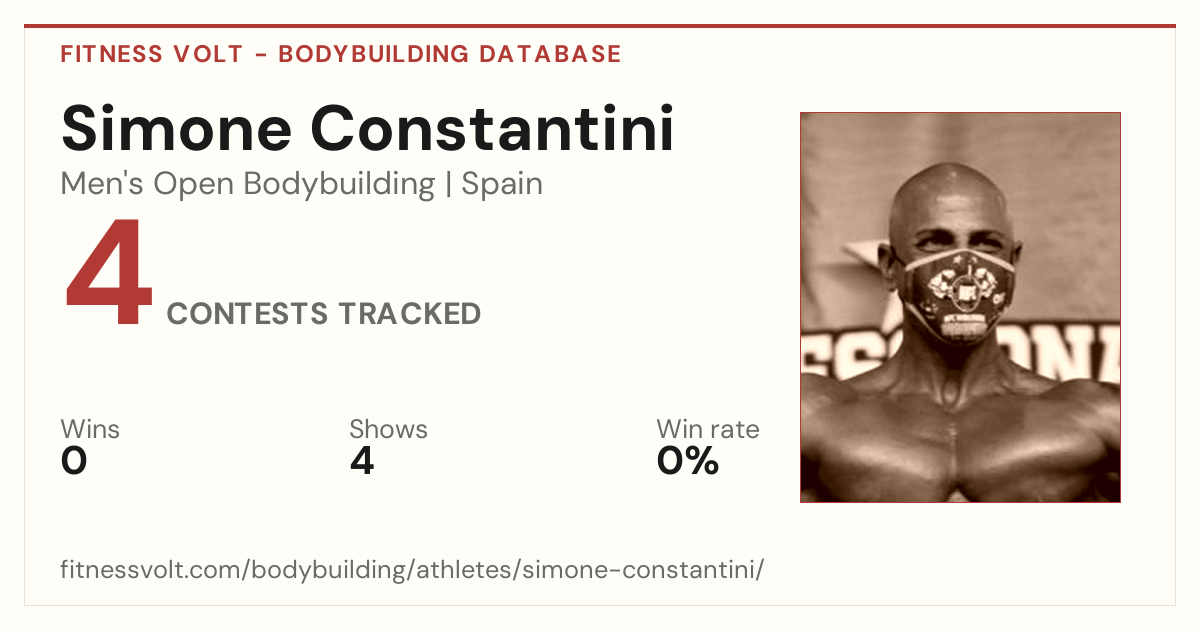1200x630 pixels.
Task: Click the "Contests Tracked" label
Action: [x=324, y=314]
